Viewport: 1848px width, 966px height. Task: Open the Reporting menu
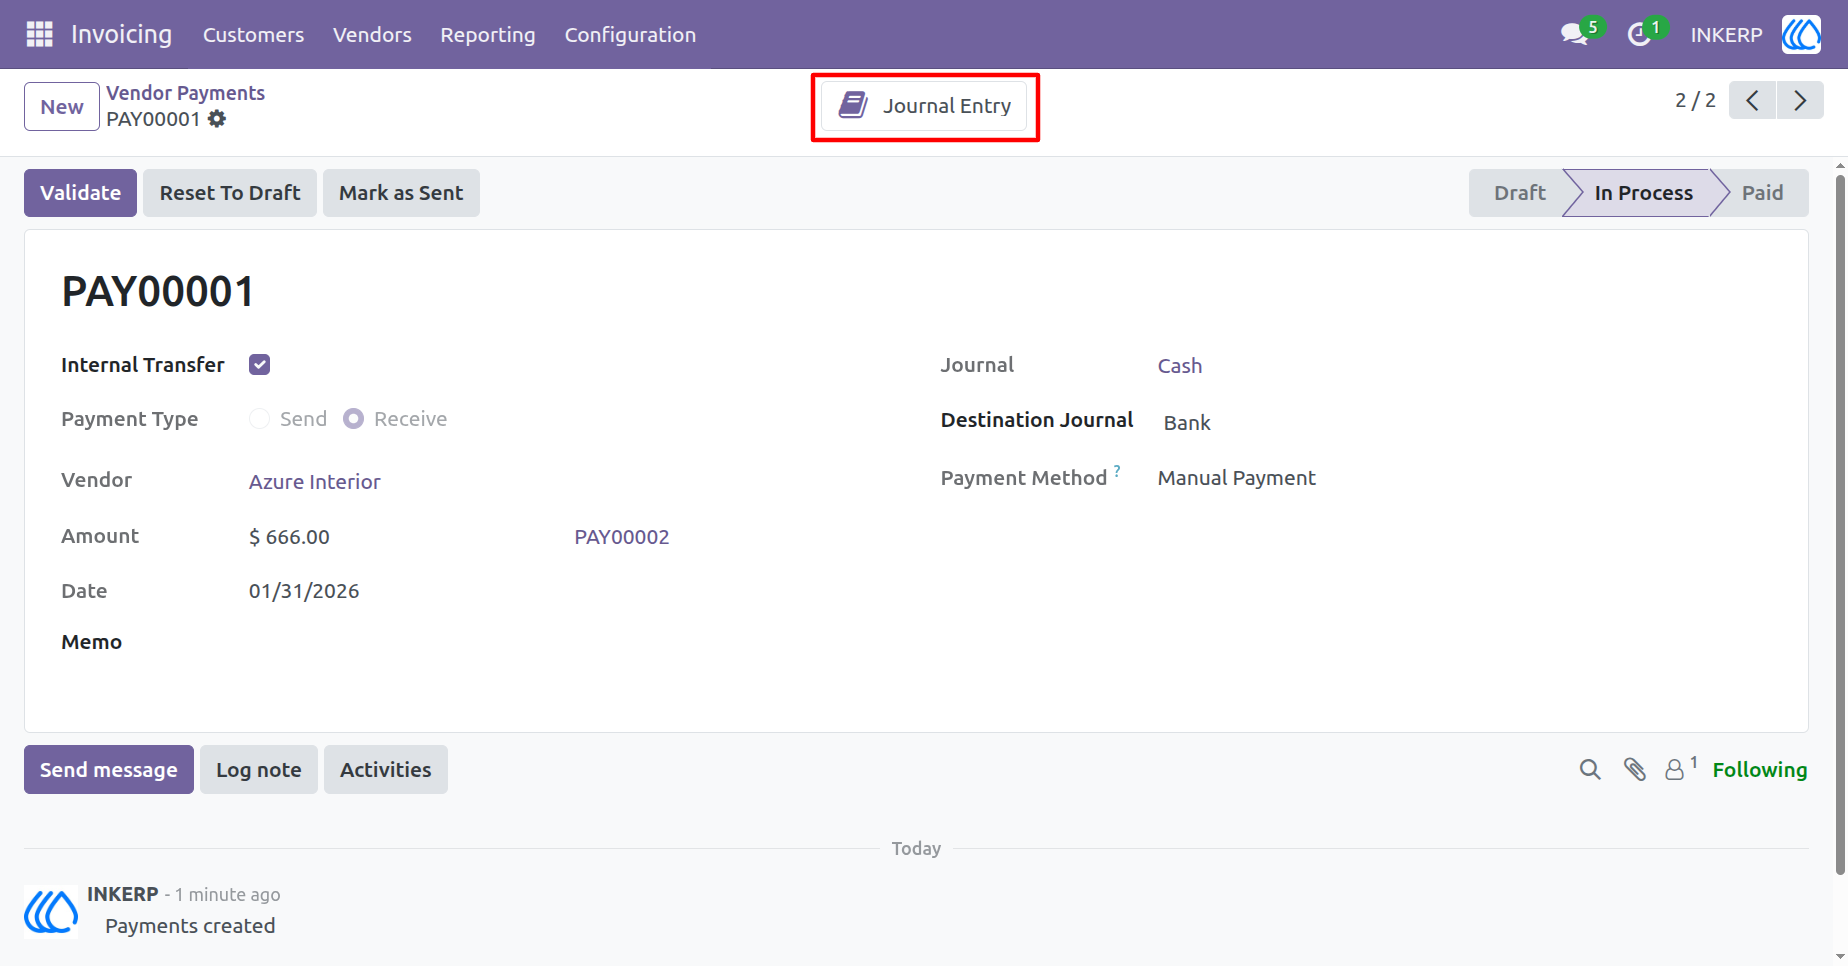(488, 35)
